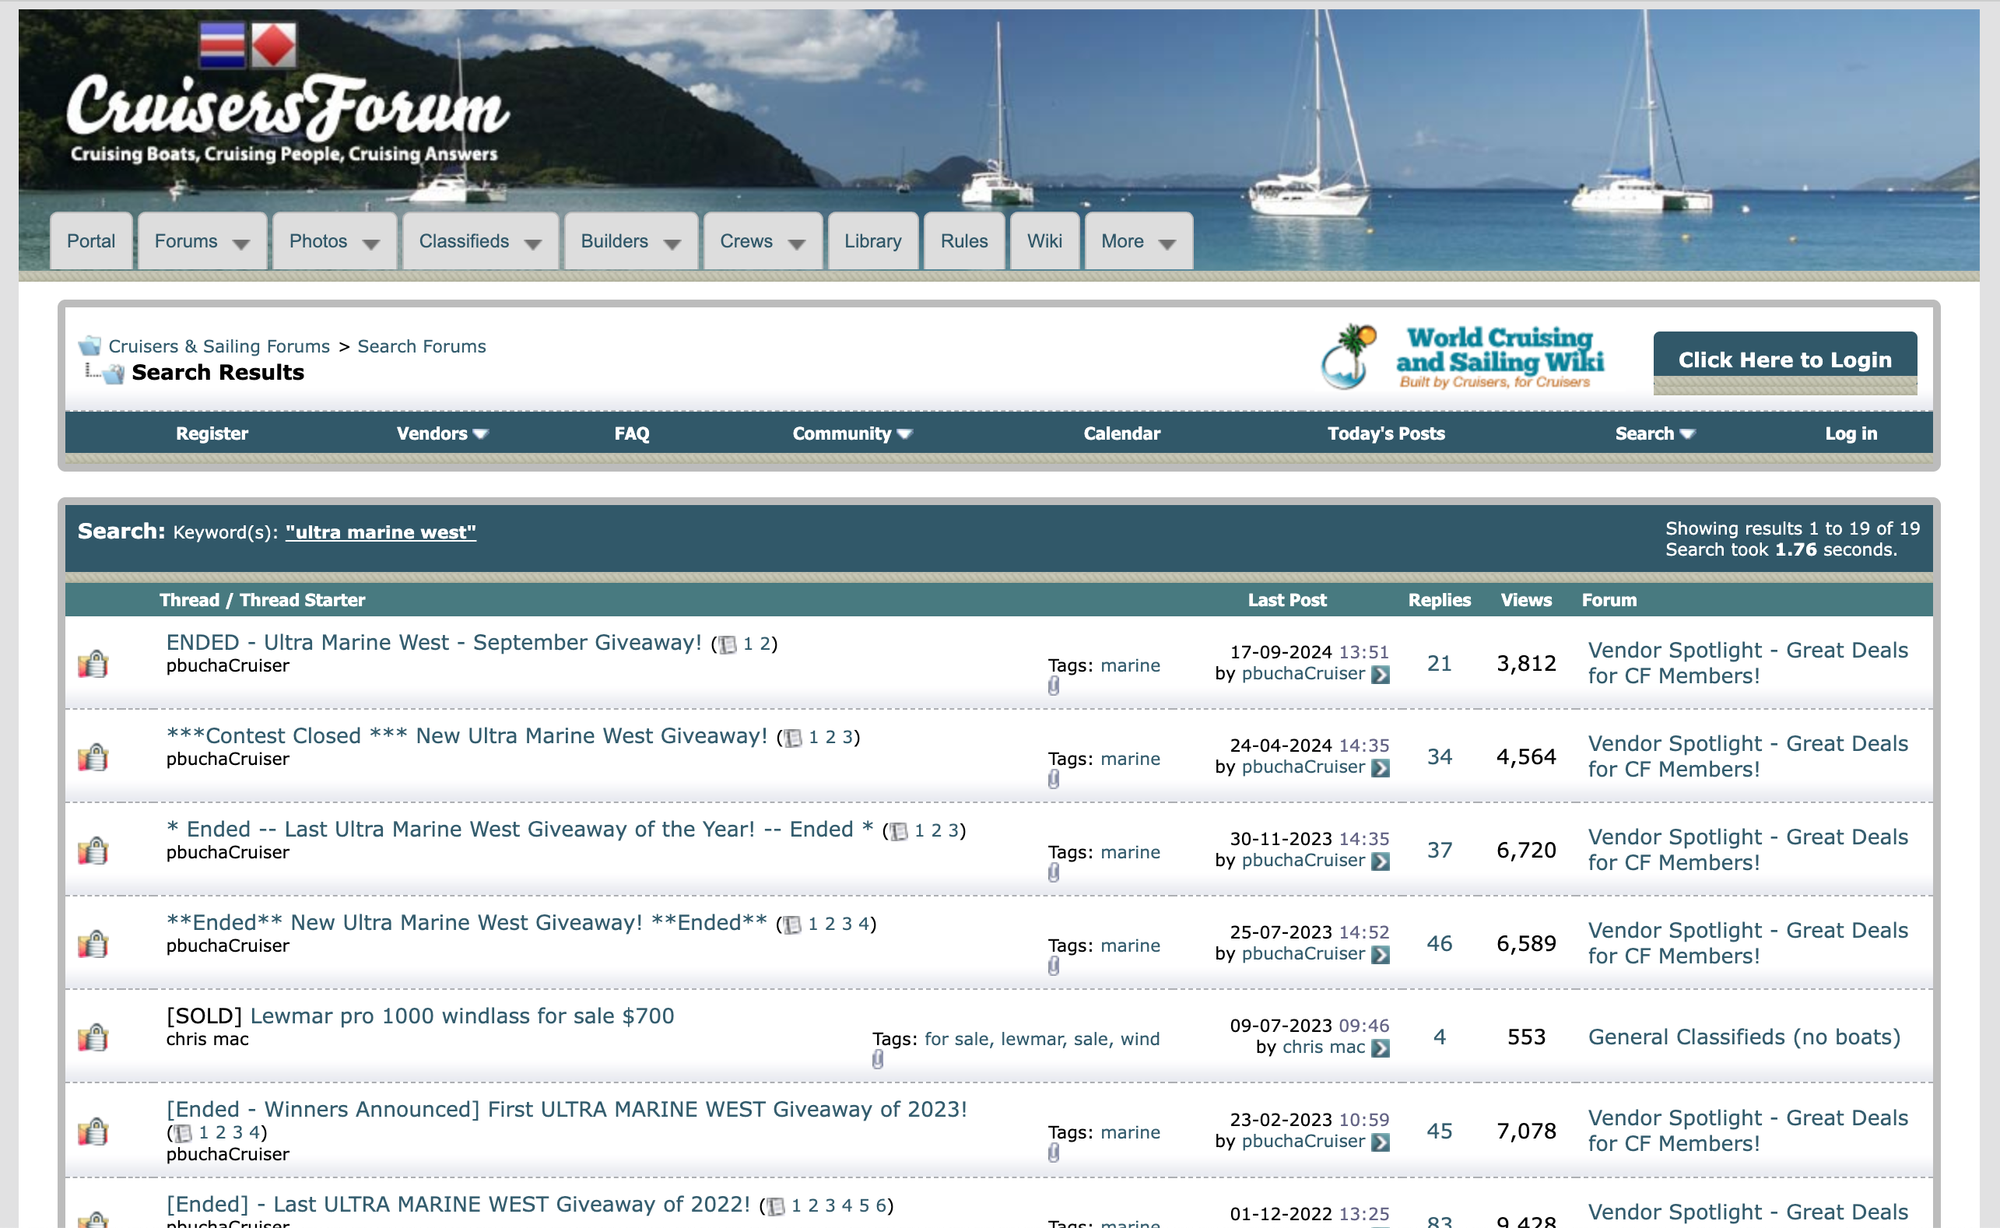Click paperclip attachment icon in Lewmar windlass row
The image size is (2000, 1228).
click(x=877, y=1059)
